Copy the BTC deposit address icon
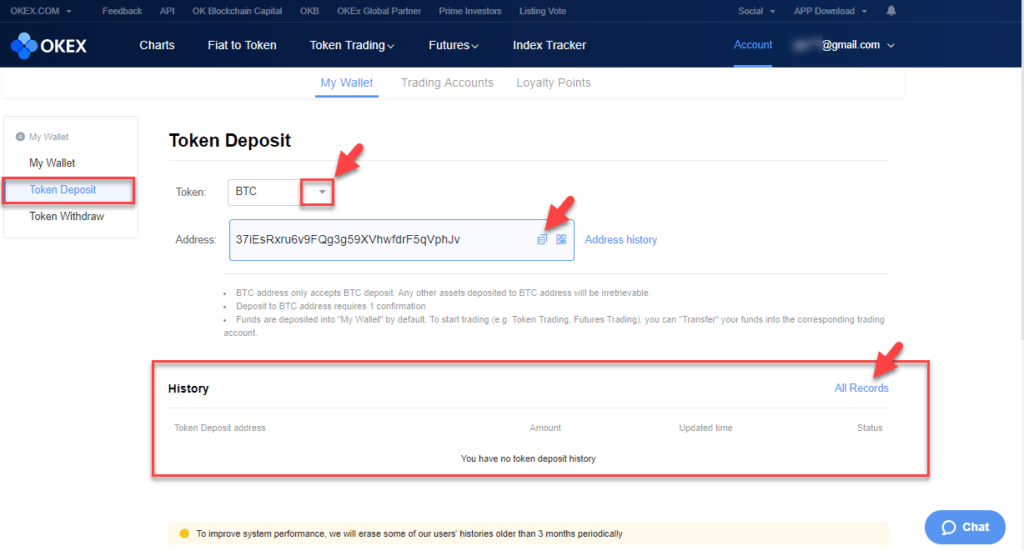Screen dimensions: 1024x551 542,240
